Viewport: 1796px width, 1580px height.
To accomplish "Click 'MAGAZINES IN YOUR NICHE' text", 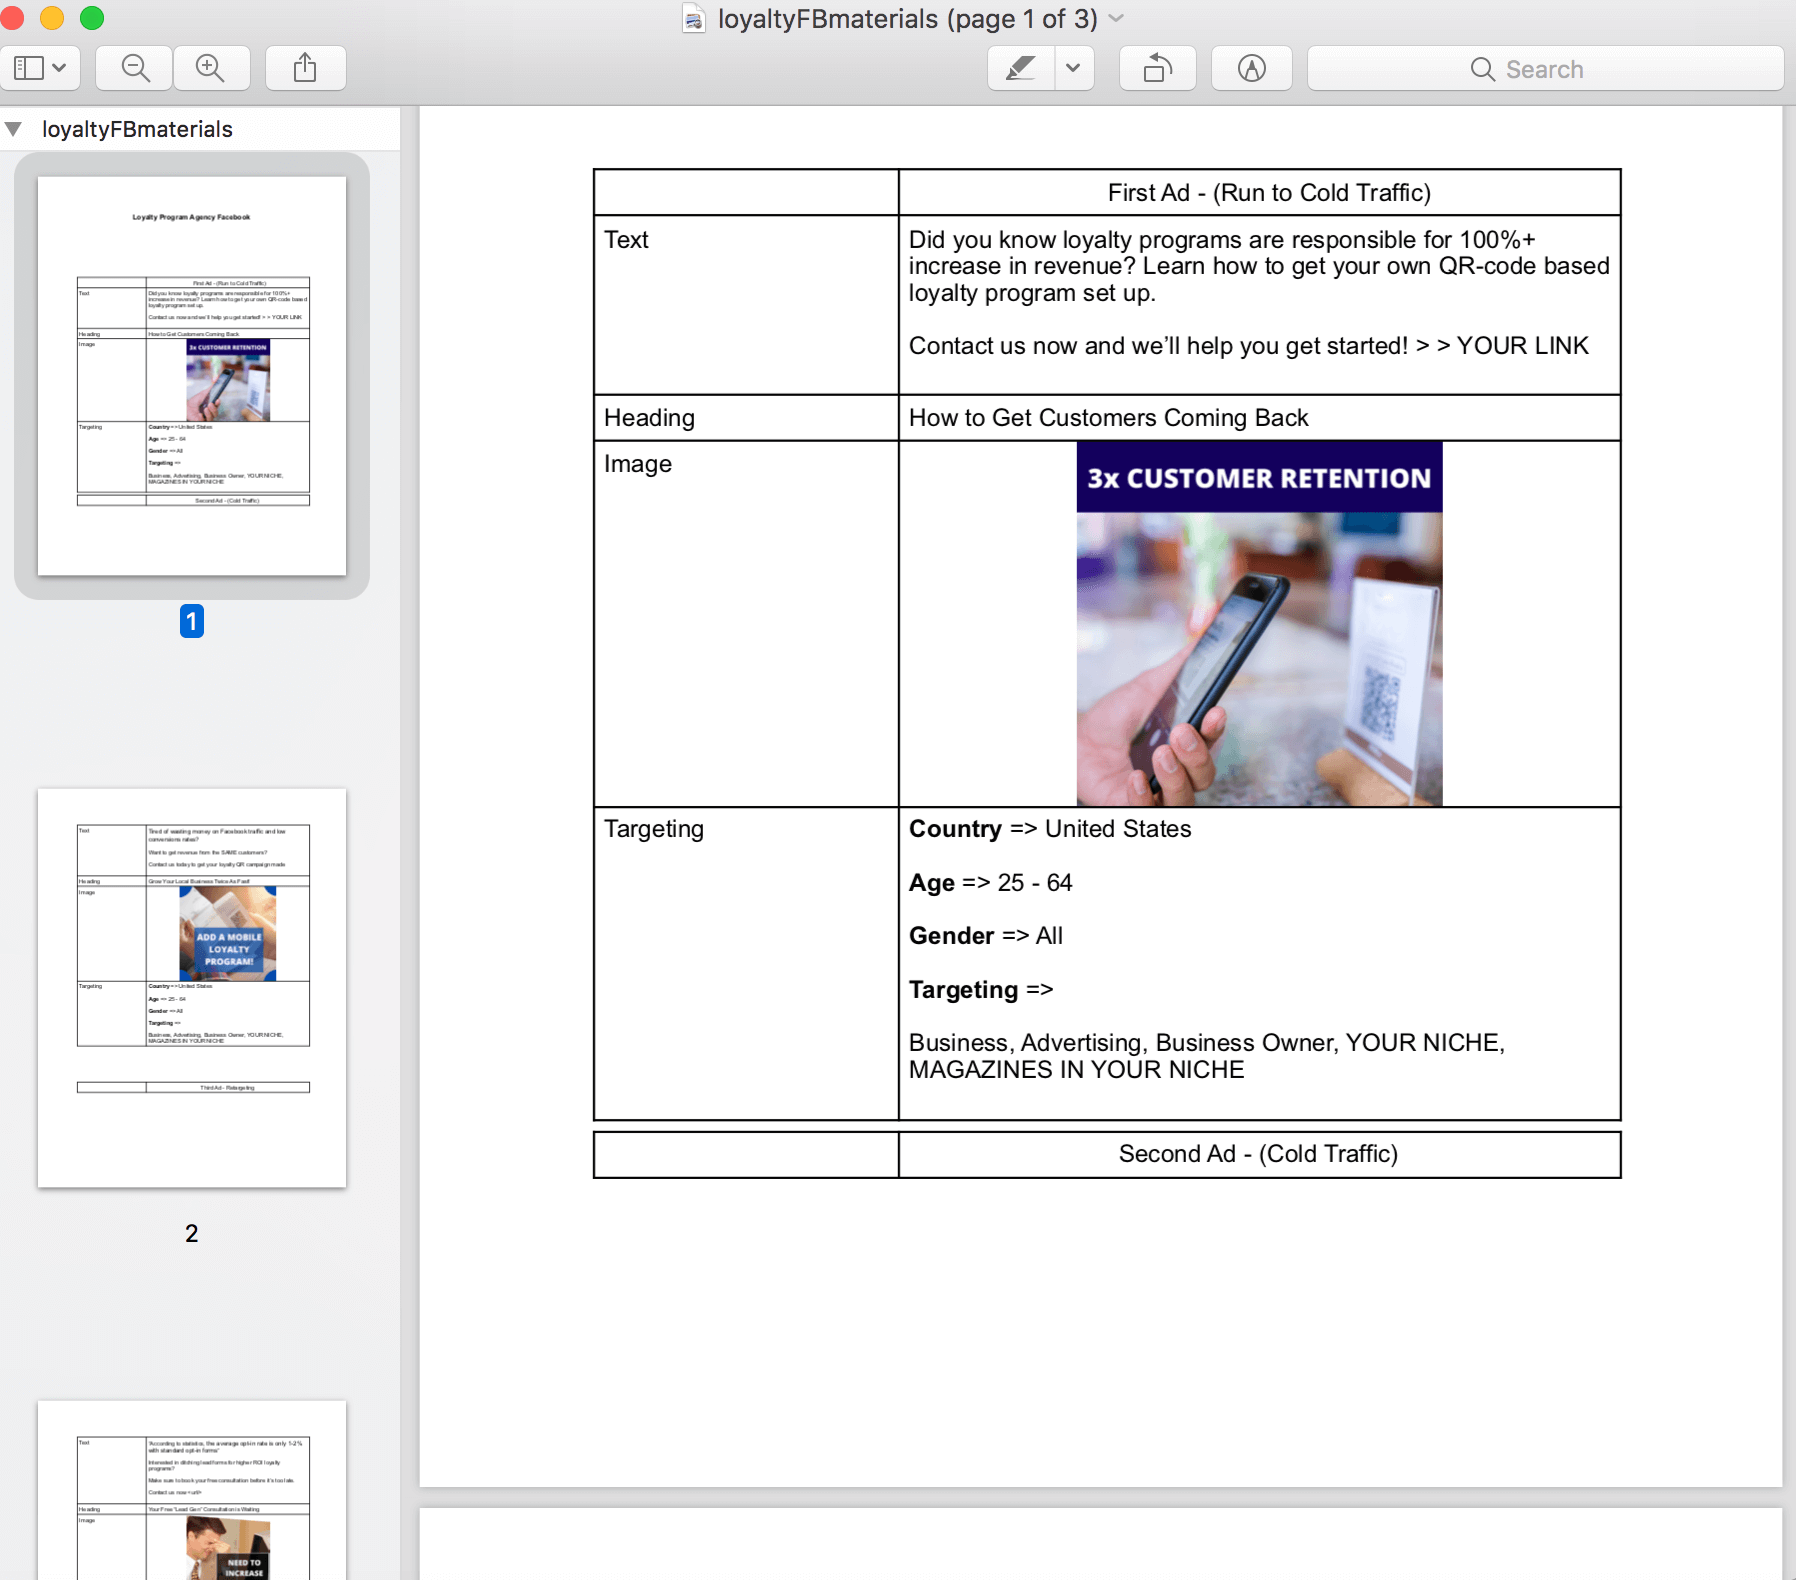I will [1076, 1070].
